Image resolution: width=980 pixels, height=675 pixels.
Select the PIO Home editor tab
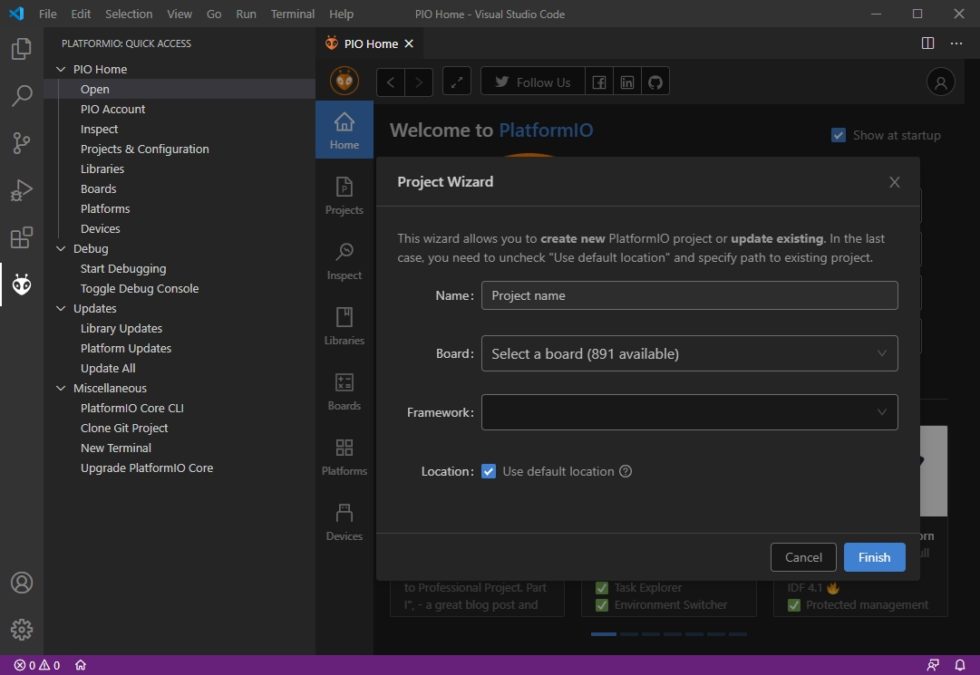coord(368,43)
